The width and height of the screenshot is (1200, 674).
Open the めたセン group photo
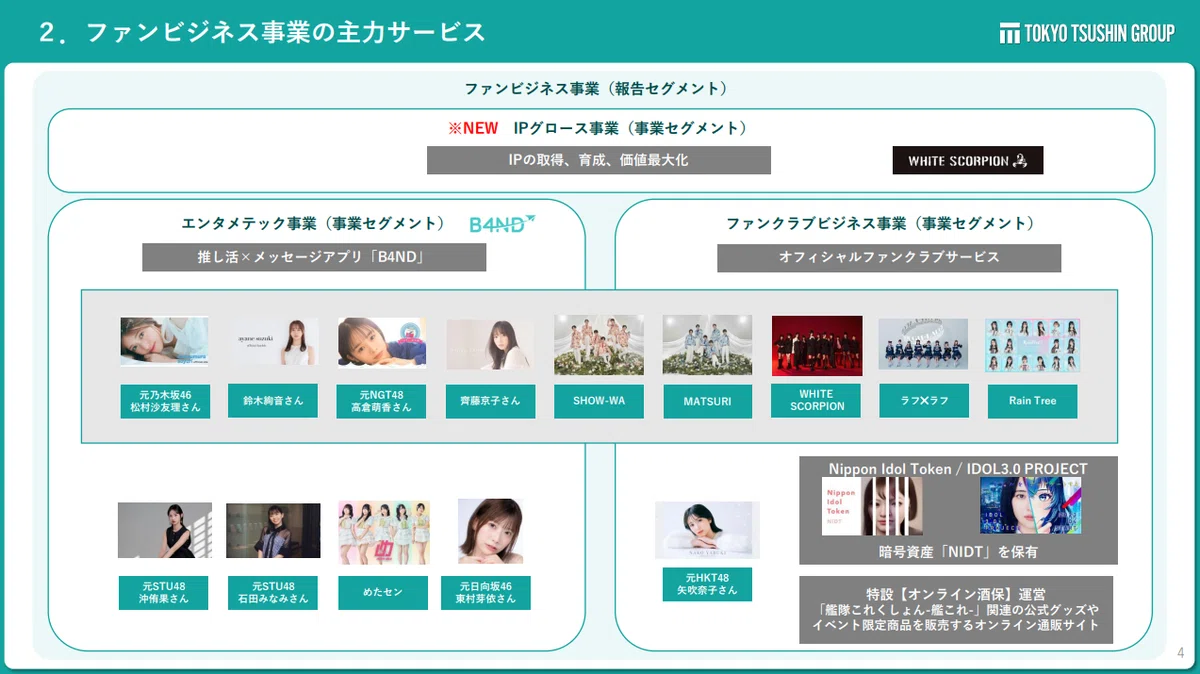(384, 532)
